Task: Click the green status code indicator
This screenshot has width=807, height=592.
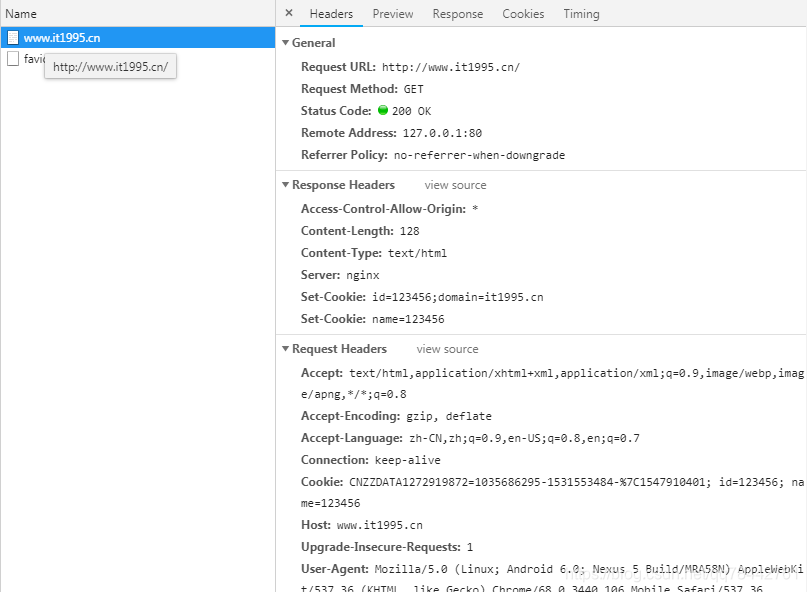Action: pos(382,110)
